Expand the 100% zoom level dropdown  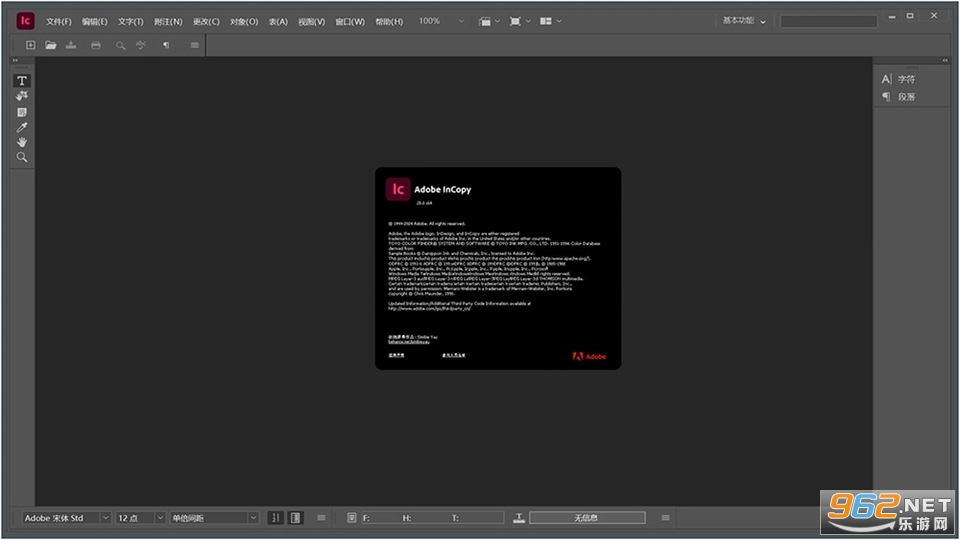(x=461, y=21)
